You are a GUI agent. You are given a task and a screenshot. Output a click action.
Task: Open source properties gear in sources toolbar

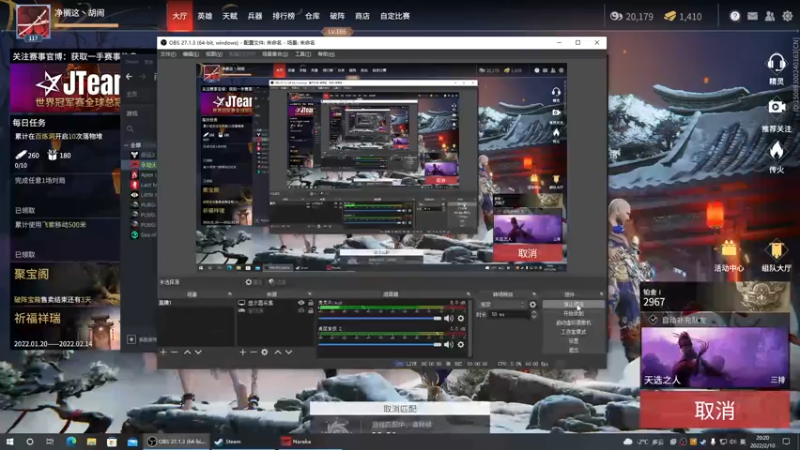(264, 352)
